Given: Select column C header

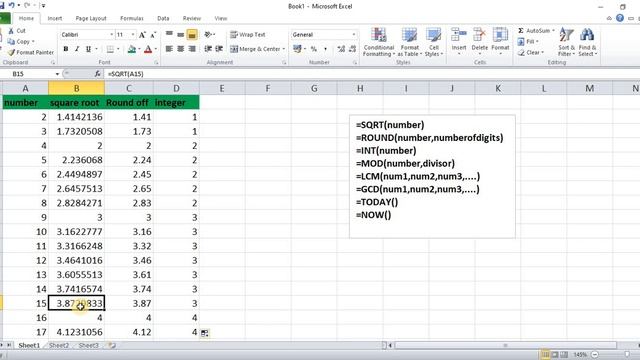Looking at the screenshot, I should tap(129, 88).
